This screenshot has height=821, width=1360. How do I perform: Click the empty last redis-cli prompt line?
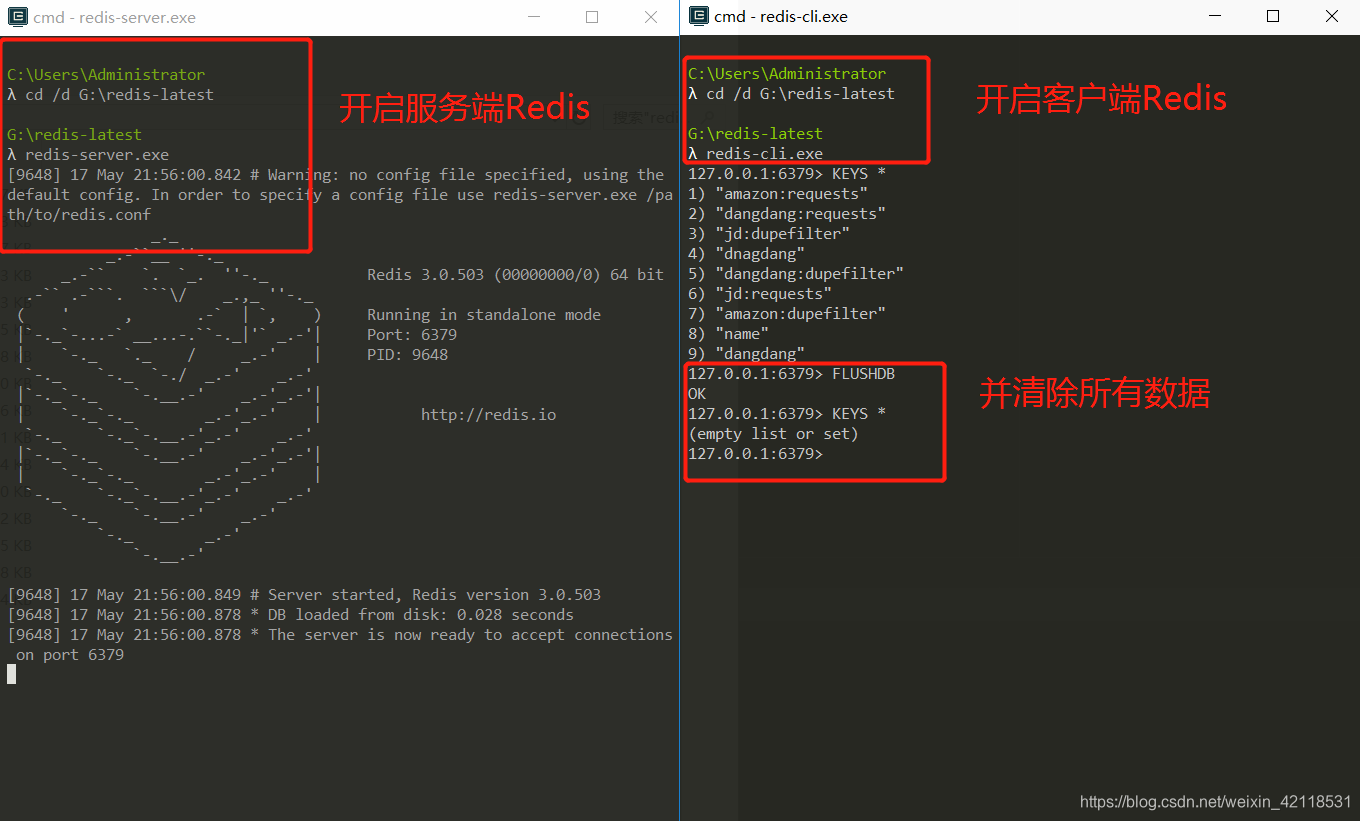(755, 453)
